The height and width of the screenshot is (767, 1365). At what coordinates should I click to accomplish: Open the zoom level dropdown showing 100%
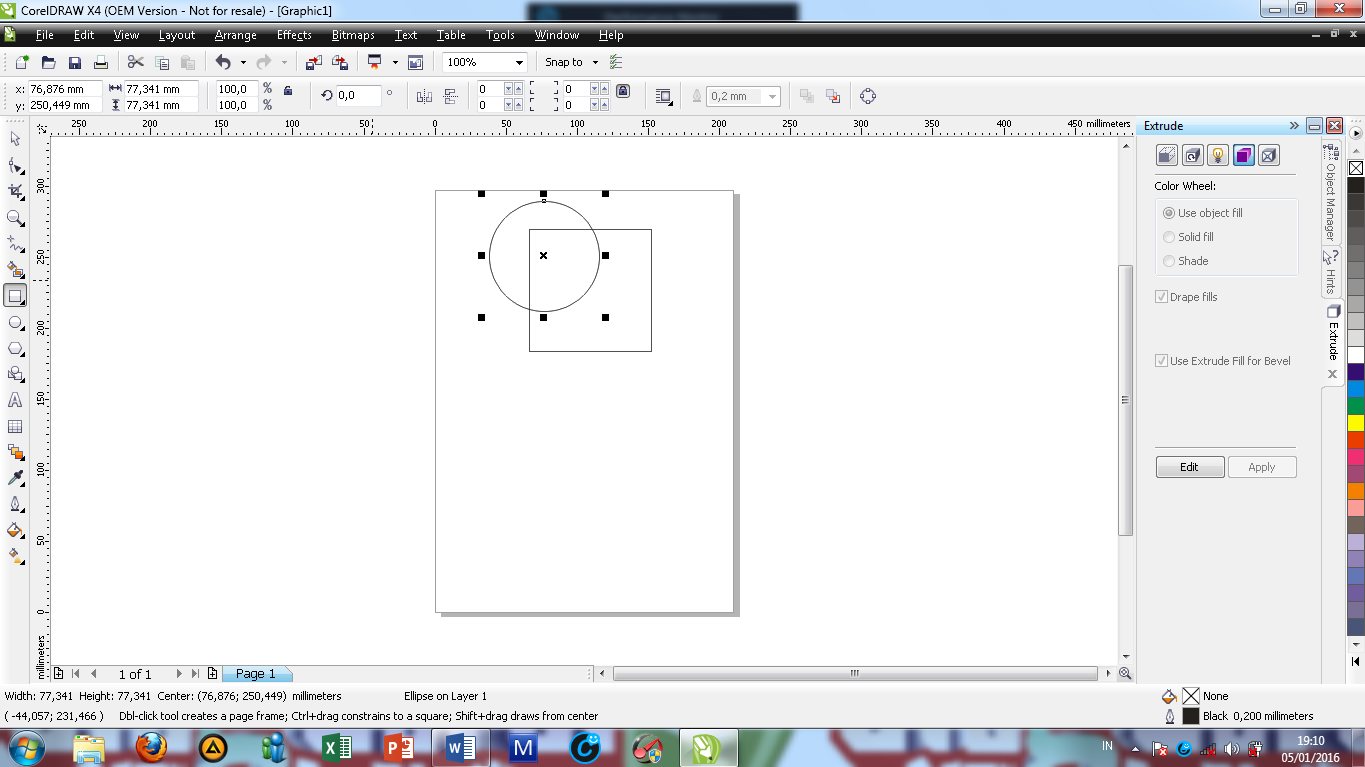(518, 62)
